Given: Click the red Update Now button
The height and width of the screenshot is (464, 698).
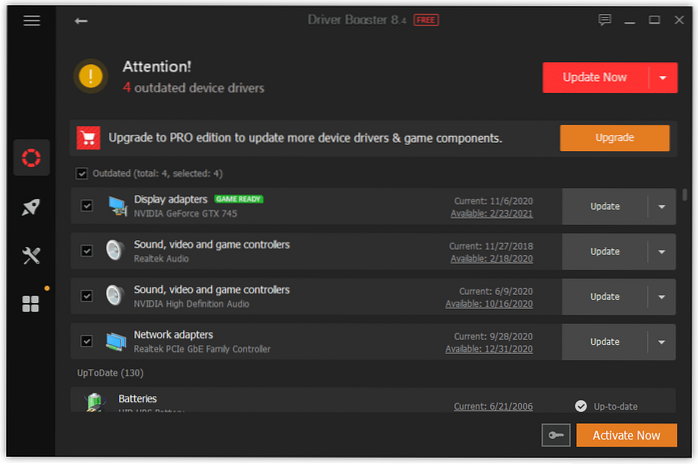Looking at the screenshot, I should (595, 77).
